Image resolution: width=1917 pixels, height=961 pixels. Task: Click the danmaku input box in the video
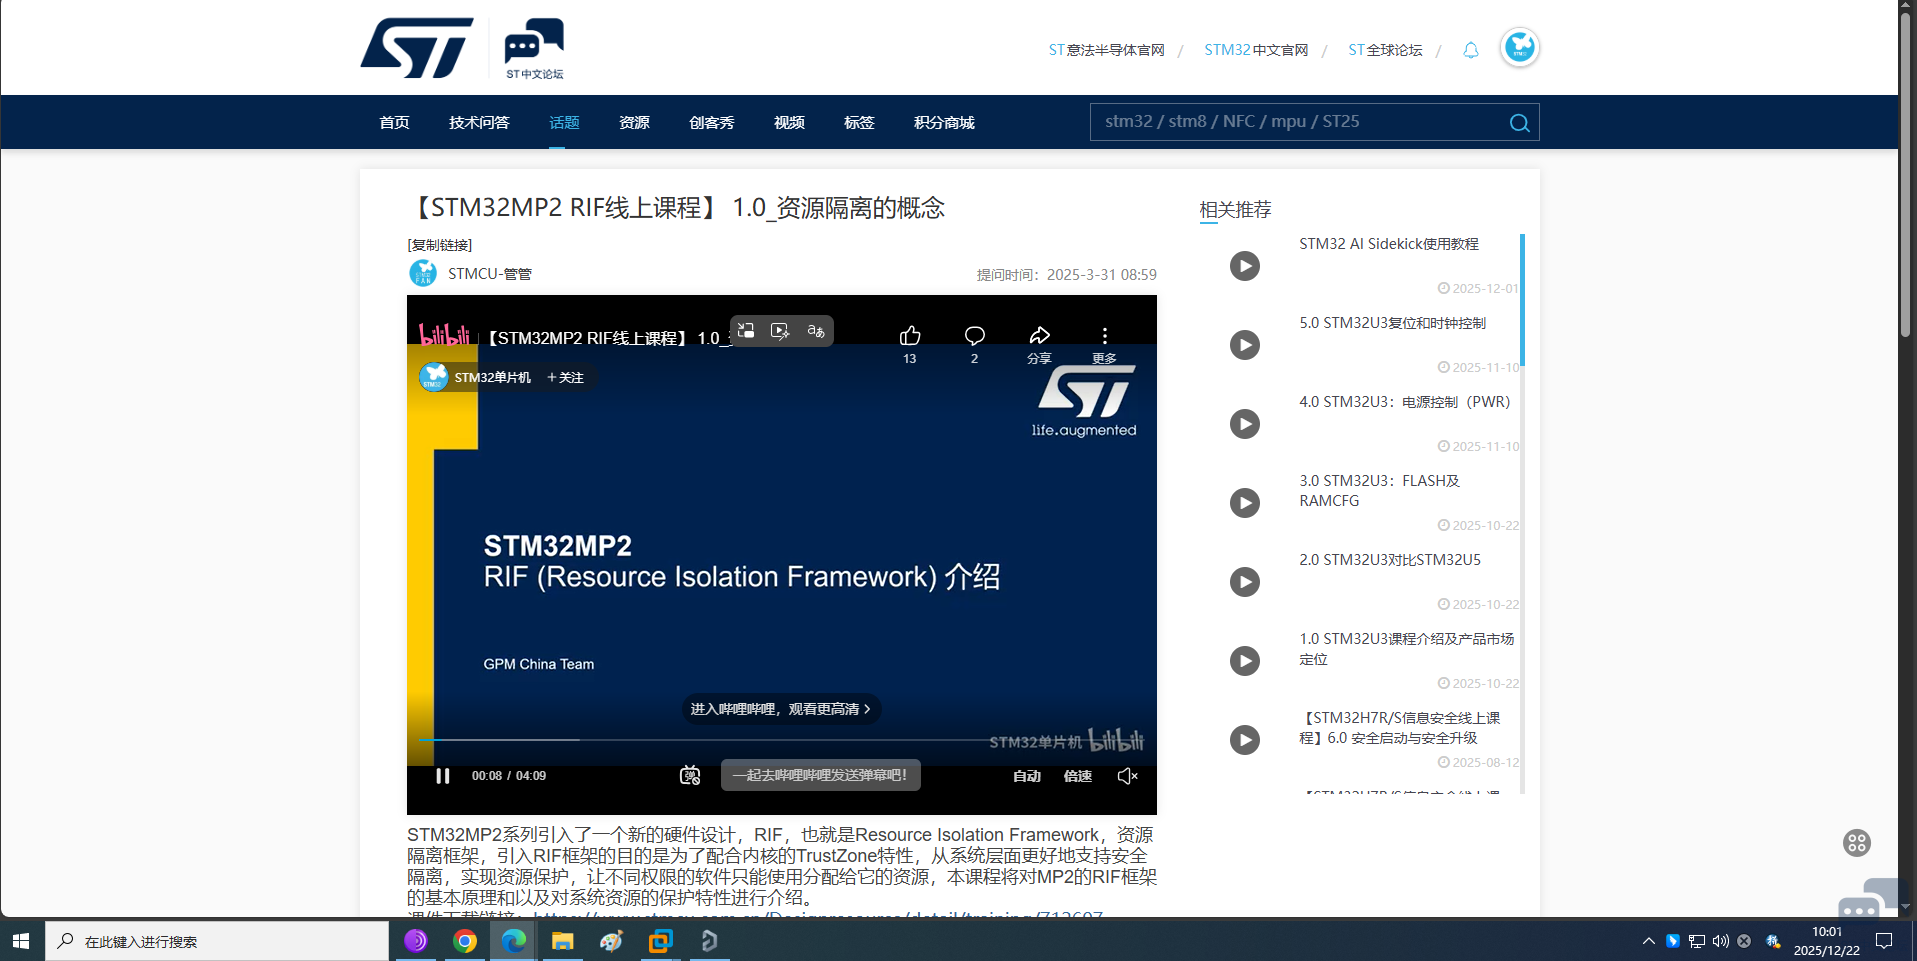tap(821, 775)
